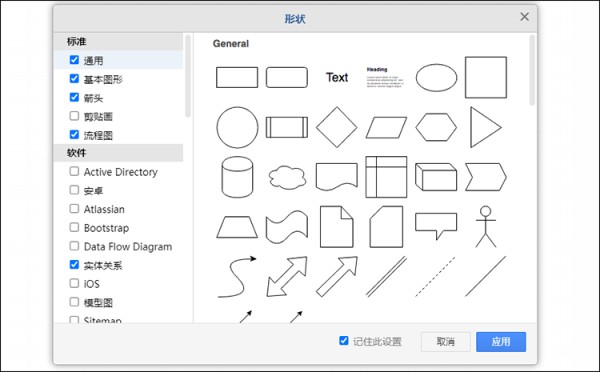Click the 应用 button
The height and width of the screenshot is (372, 600).
point(501,342)
